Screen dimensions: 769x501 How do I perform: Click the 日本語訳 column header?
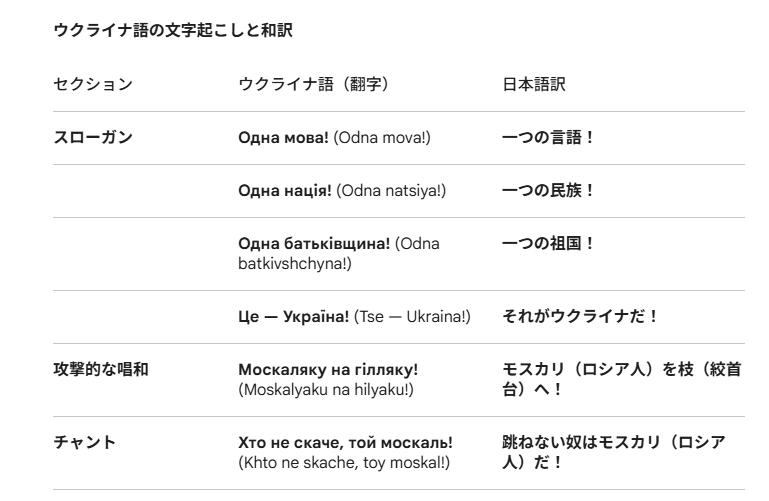[533, 85]
